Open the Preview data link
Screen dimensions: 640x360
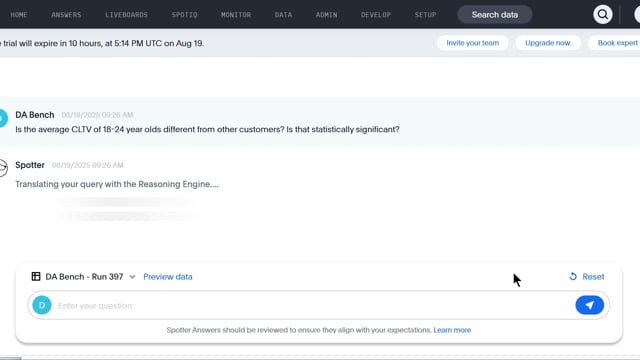tap(168, 277)
